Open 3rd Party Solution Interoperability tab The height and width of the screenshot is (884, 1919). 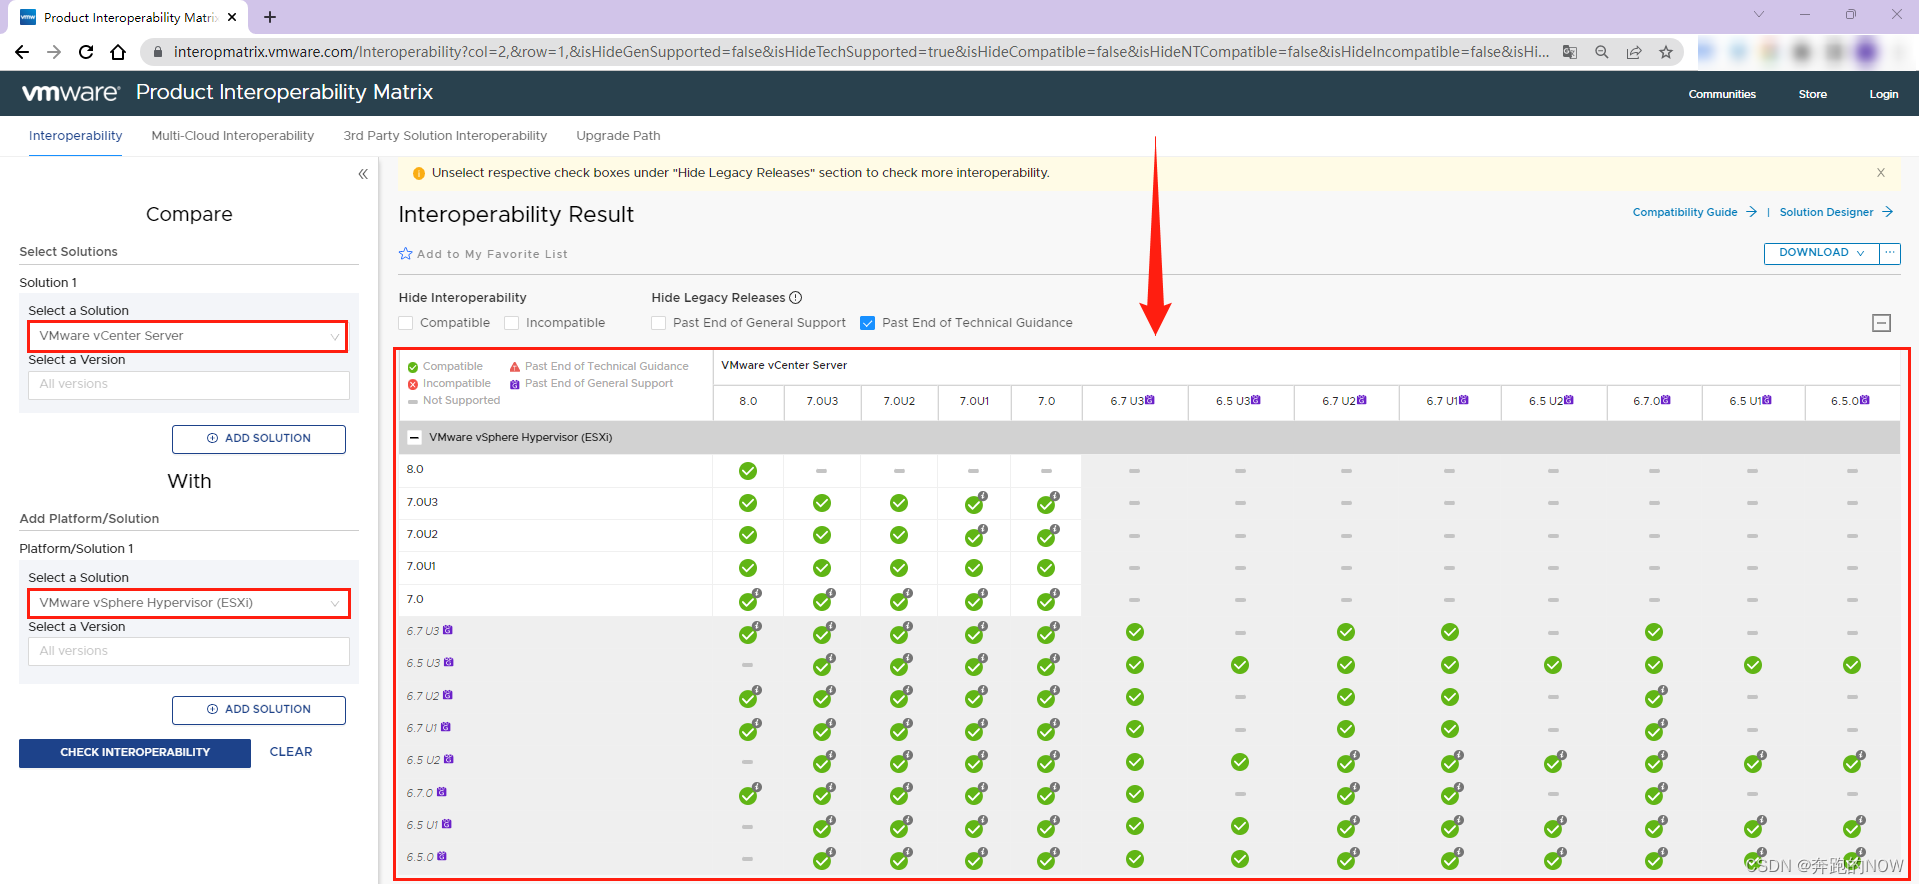coord(445,136)
